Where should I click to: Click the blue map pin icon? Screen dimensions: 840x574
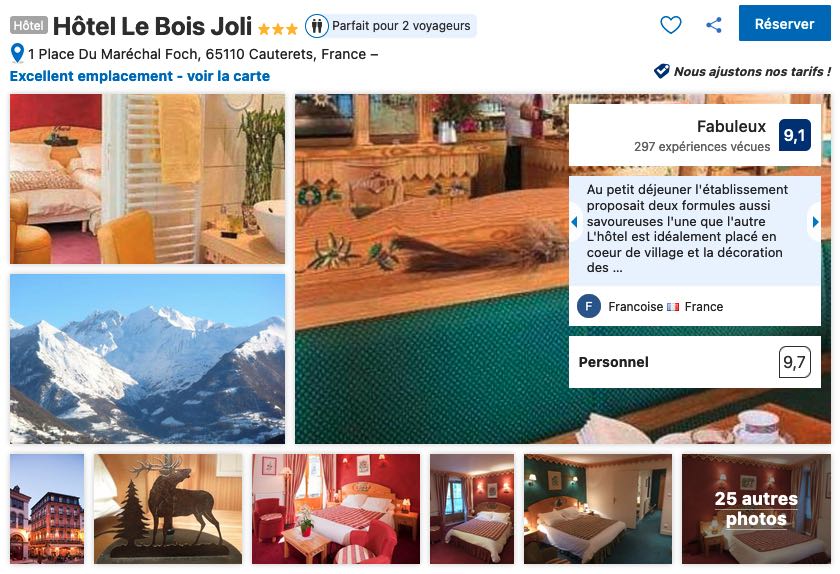click(17, 53)
